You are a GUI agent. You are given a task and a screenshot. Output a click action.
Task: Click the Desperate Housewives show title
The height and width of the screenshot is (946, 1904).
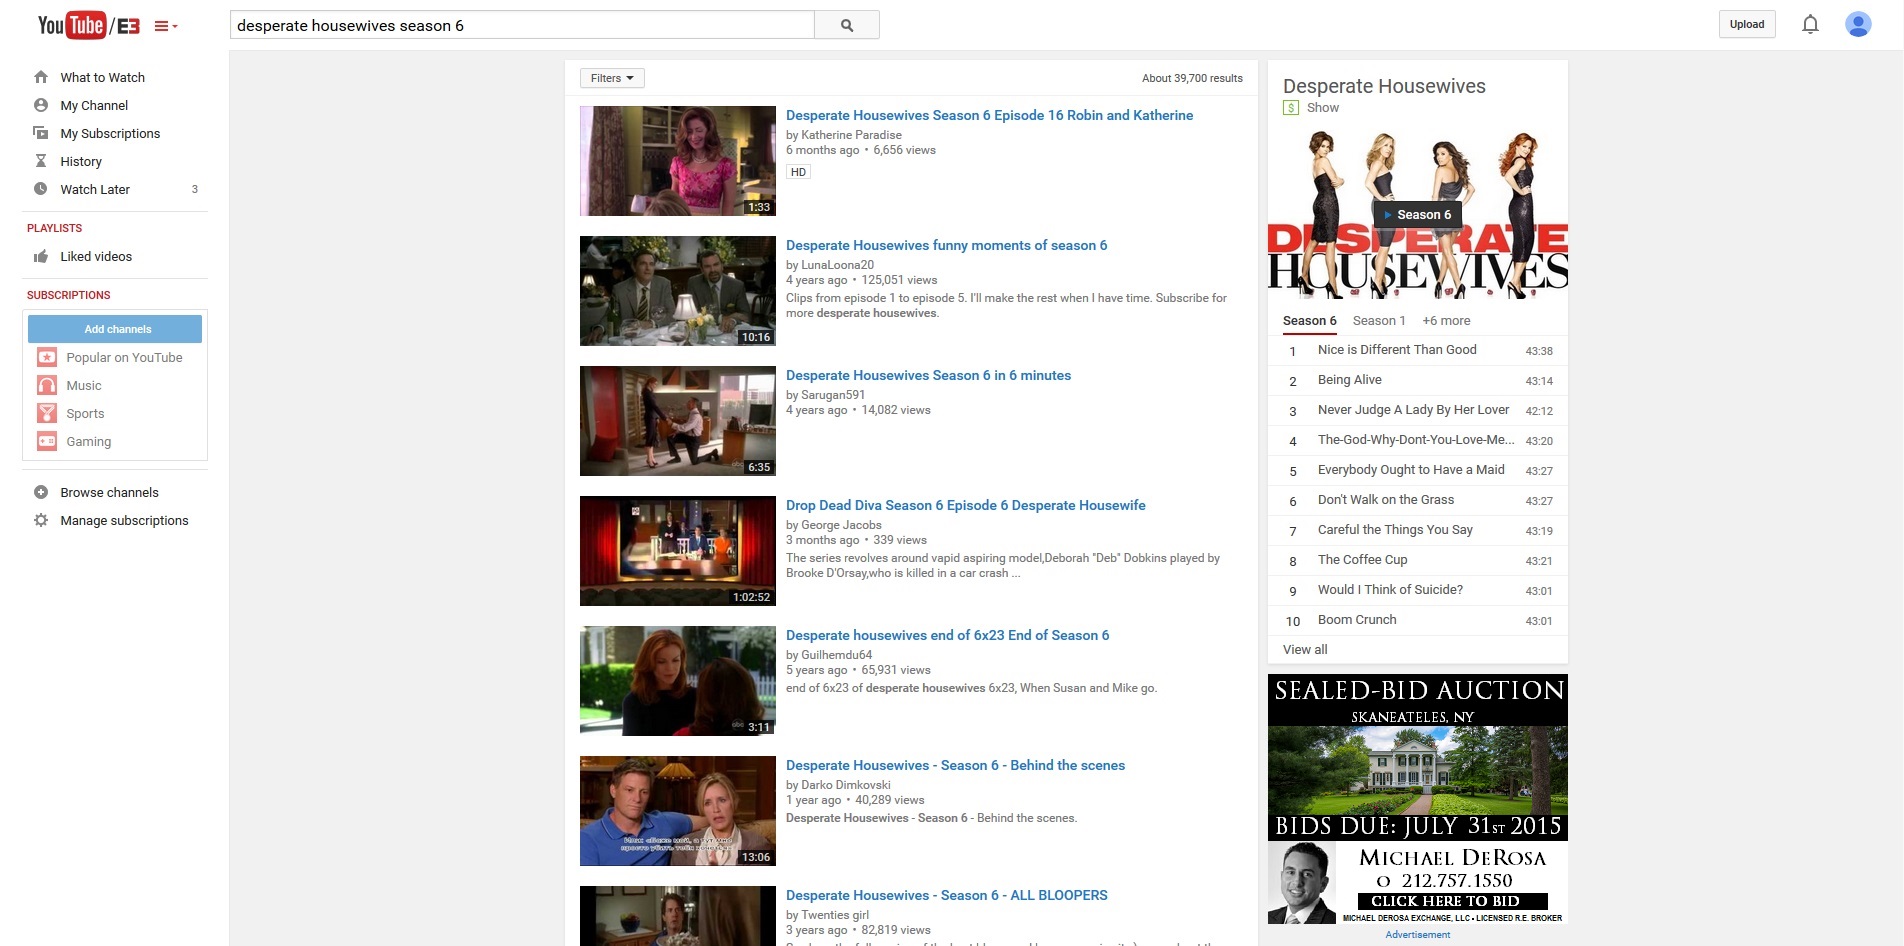[x=1384, y=86]
